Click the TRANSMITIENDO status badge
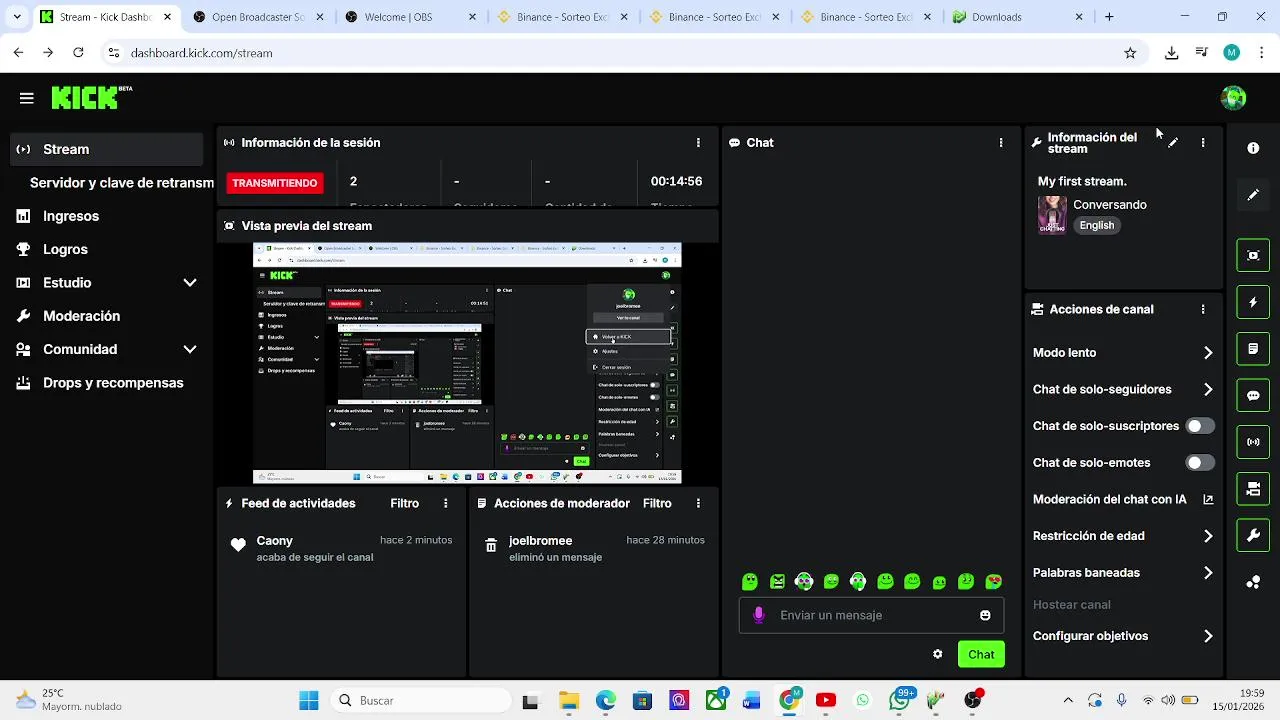1280x720 pixels. (x=275, y=183)
